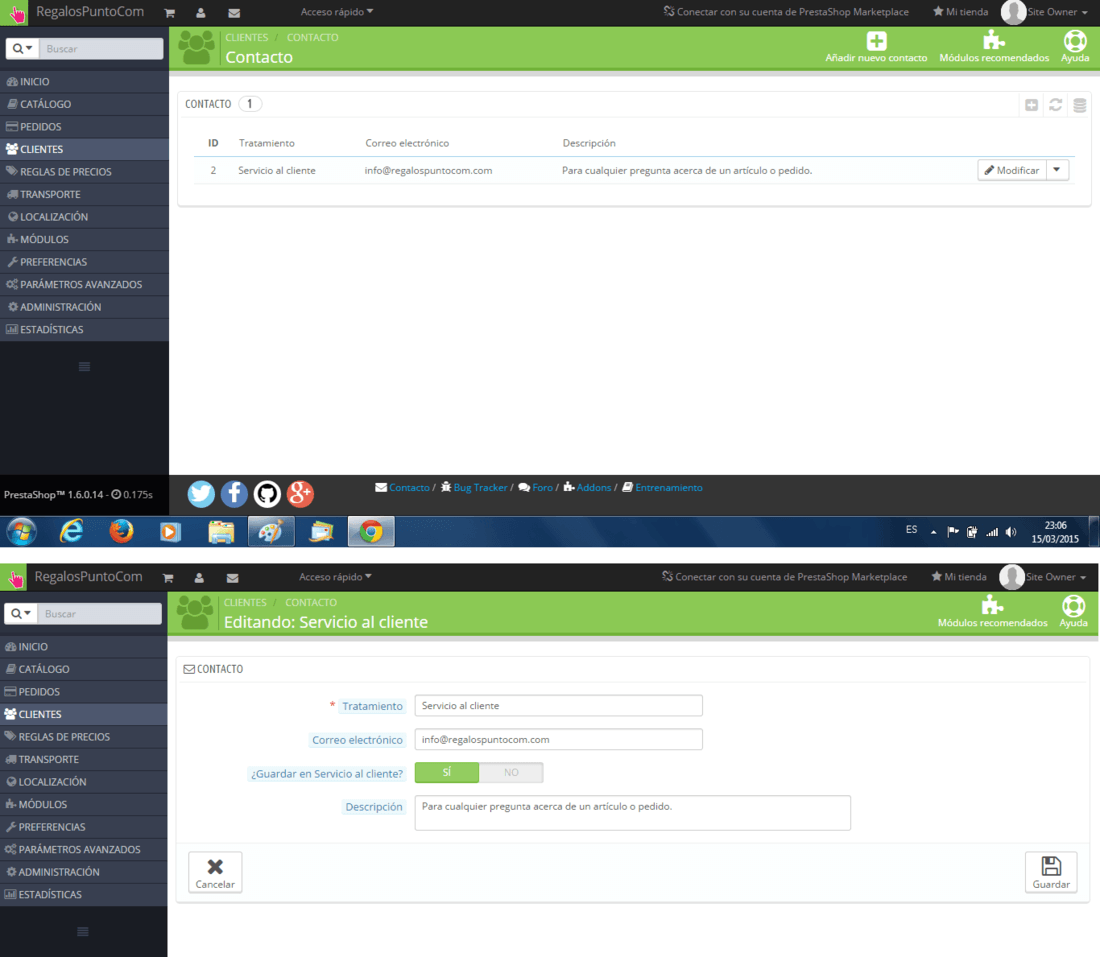Refresh the CONTACTO list with the refresh icon
Image resolution: width=1100 pixels, height=957 pixels.
(x=1055, y=105)
